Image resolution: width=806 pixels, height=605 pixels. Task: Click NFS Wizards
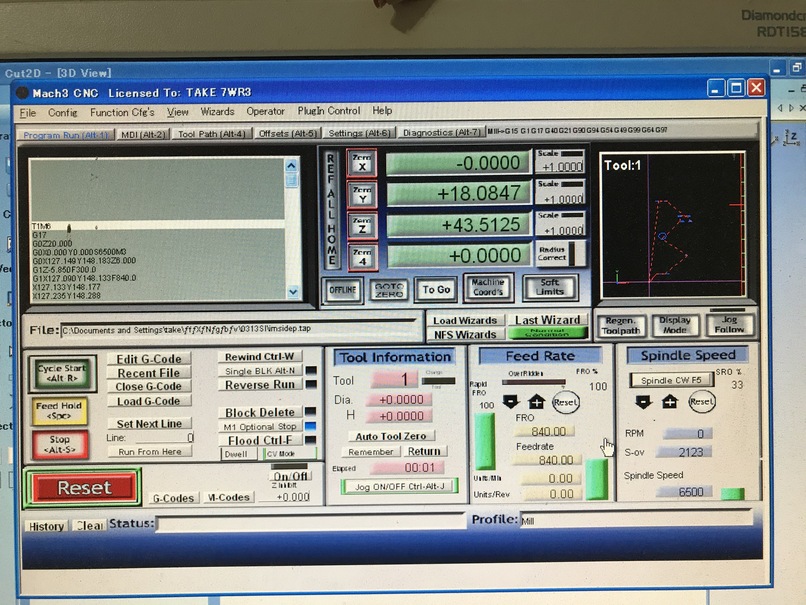coord(465,334)
